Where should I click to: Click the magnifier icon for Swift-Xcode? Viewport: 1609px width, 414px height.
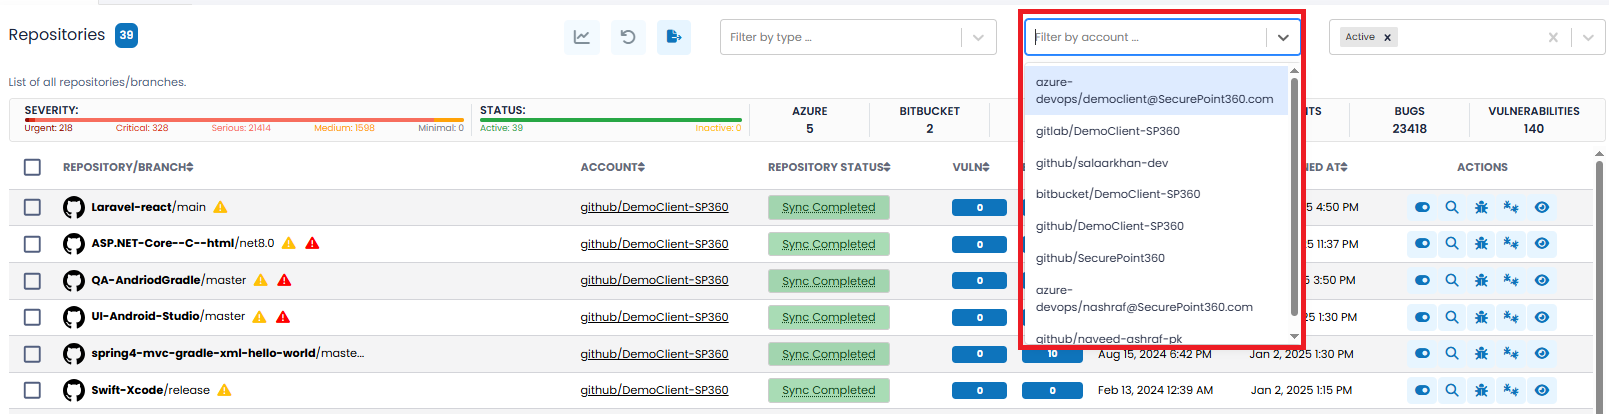pyautogui.click(x=1452, y=390)
